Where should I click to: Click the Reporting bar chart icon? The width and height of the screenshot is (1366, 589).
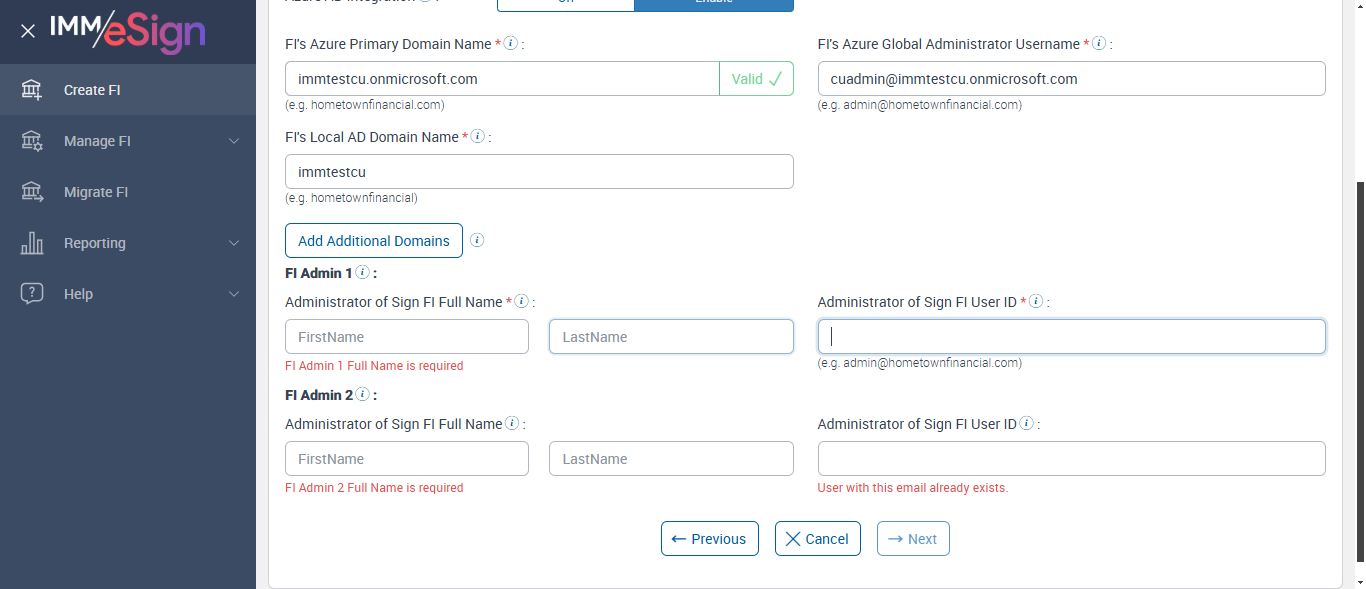click(32, 243)
